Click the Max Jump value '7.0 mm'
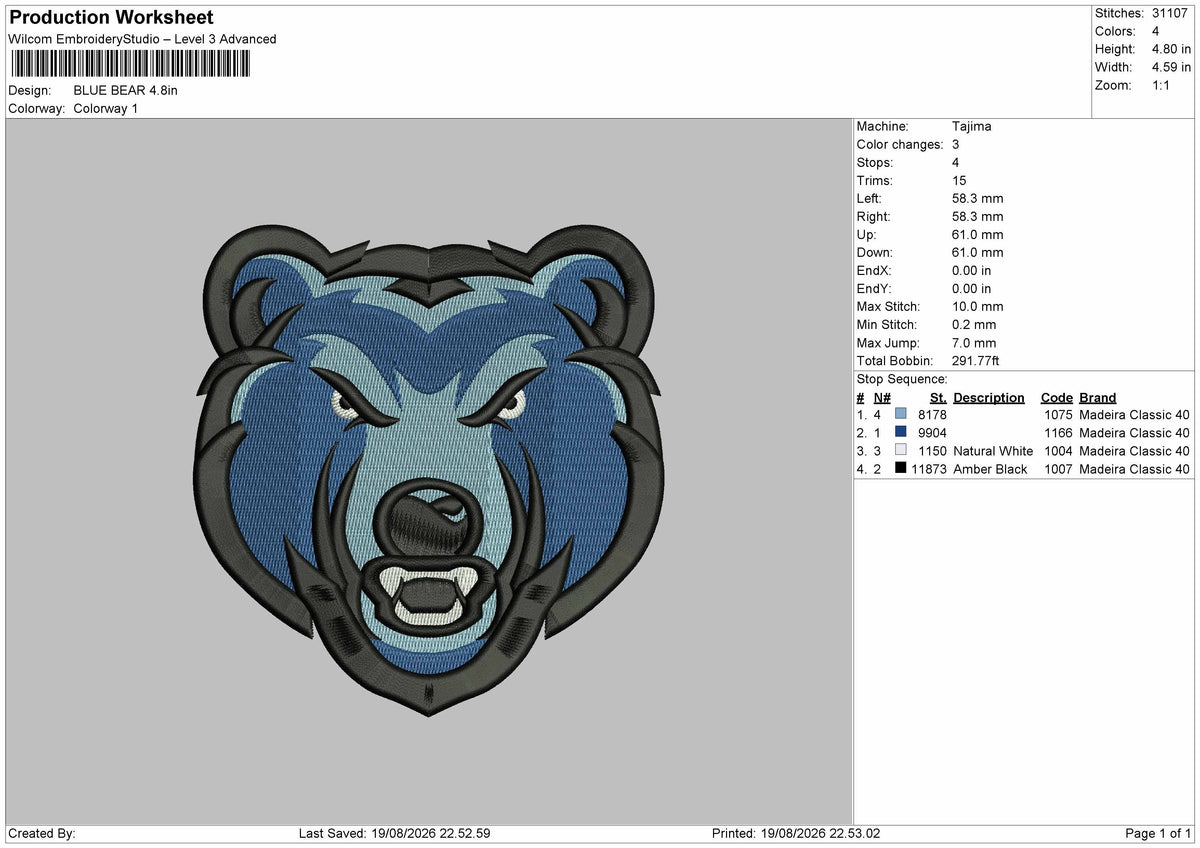Image resolution: width=1200 pixels, height=848 pixels. click(x=975, y=342)
